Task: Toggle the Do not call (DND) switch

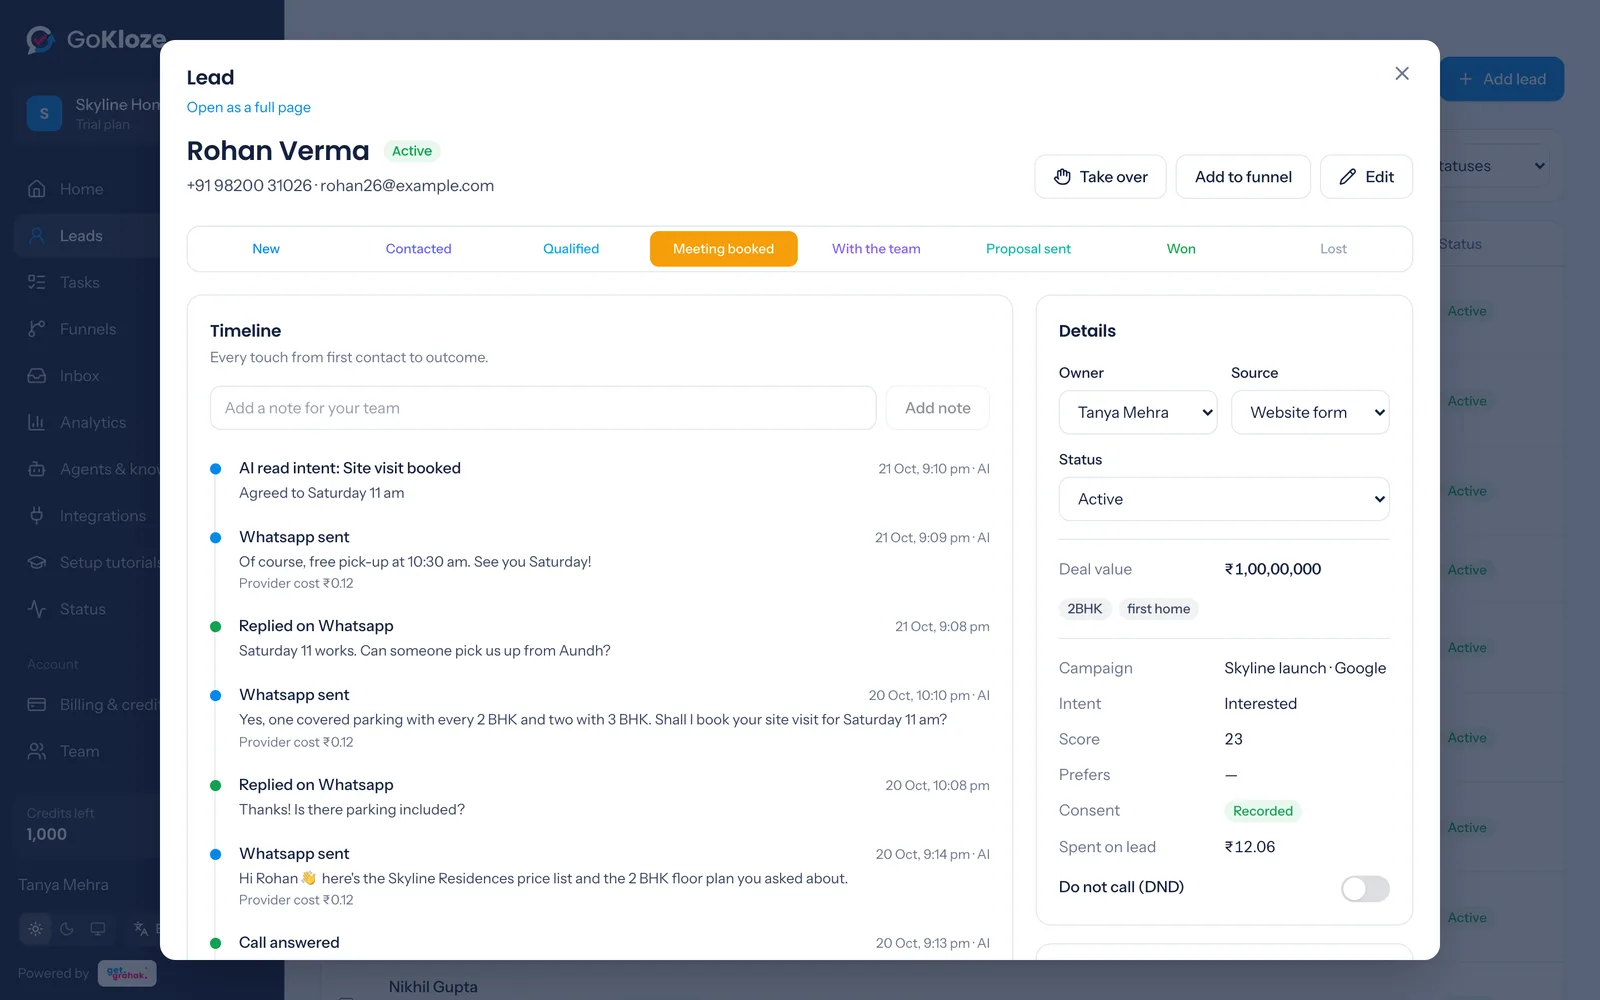Action: click(x=1365, y=888)
